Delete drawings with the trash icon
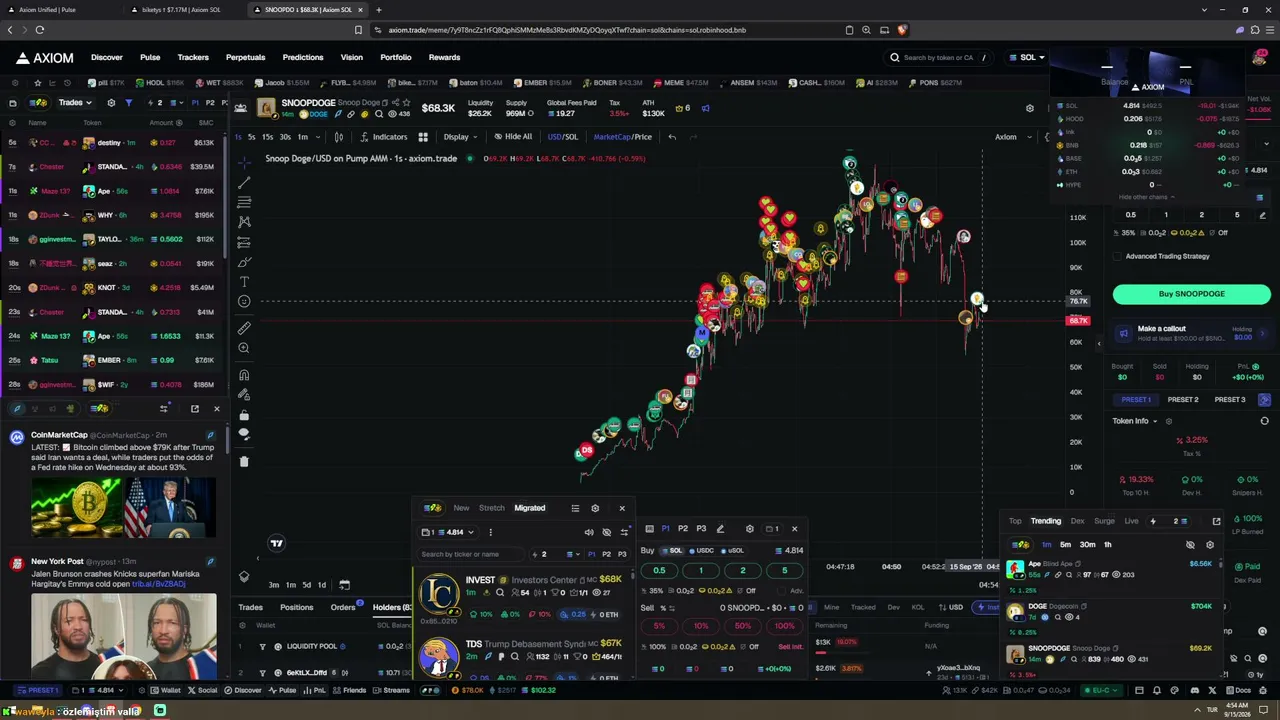 pyautogui.click(x=244, y=461)
